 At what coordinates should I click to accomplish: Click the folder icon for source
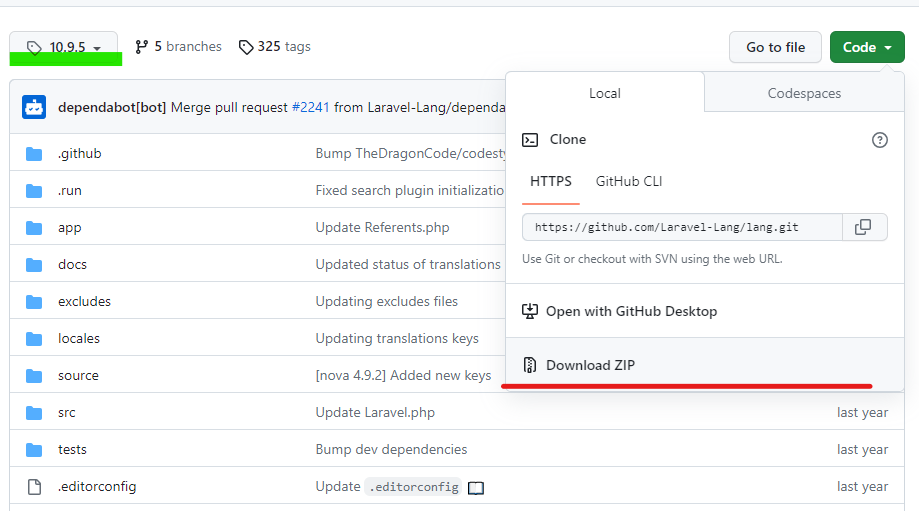(x=34, y=376)
